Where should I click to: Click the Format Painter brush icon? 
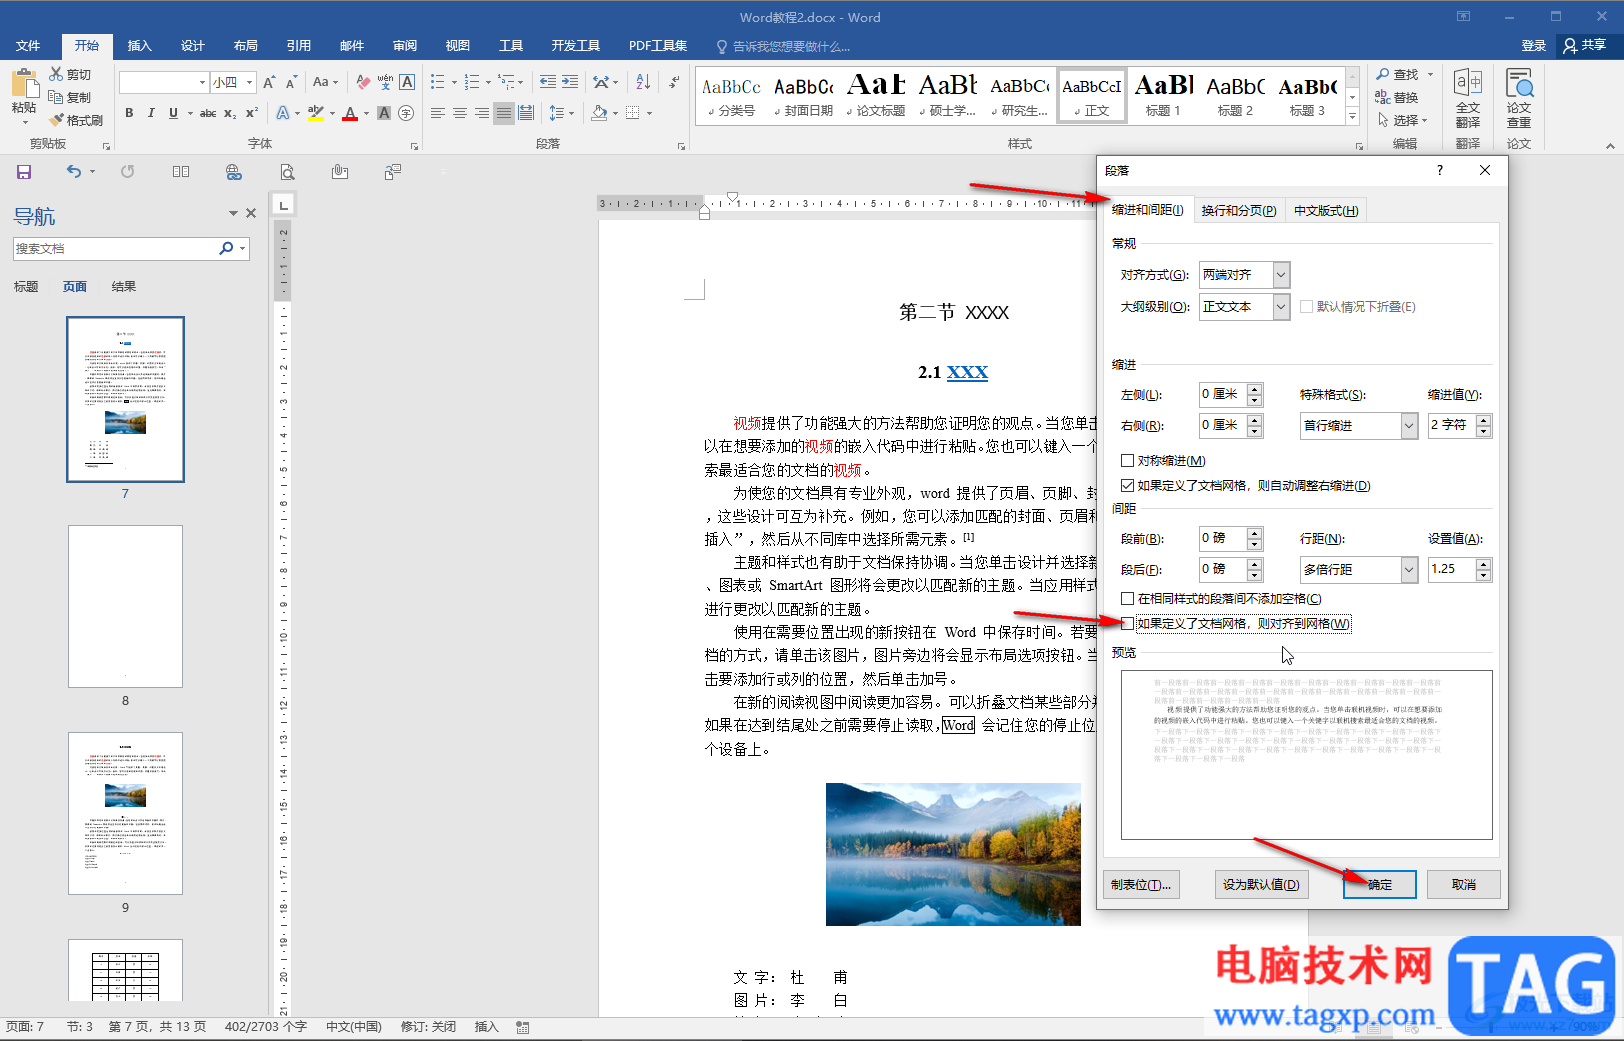(56, 120)
